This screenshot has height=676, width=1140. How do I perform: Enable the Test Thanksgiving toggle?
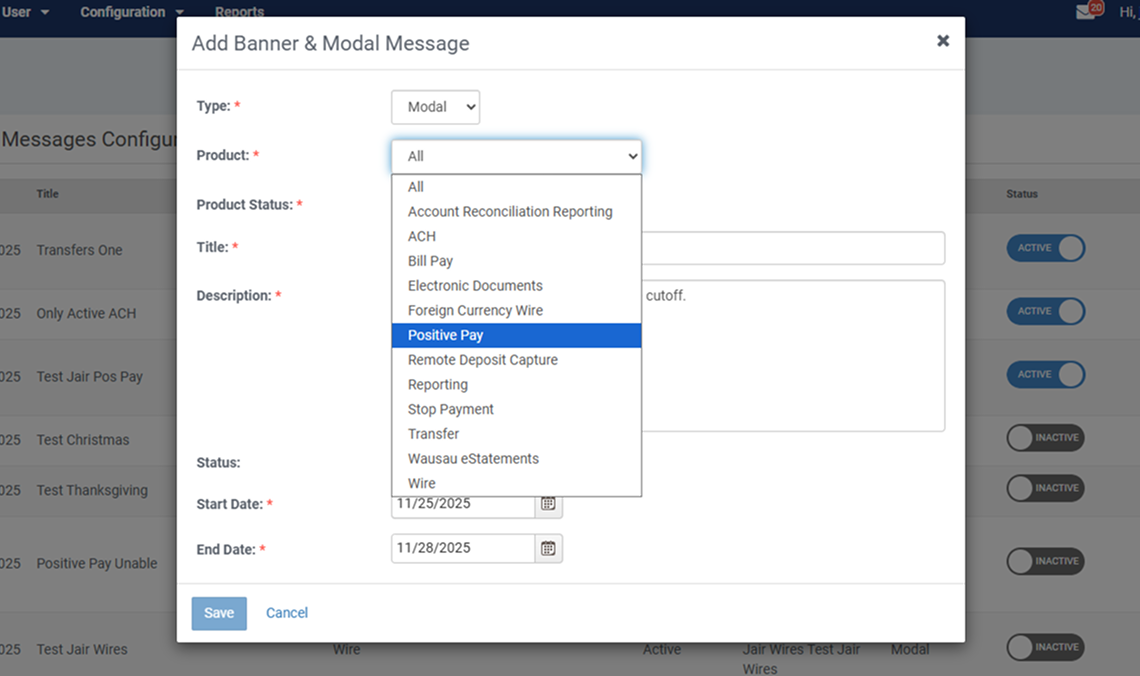point(1045,488)
